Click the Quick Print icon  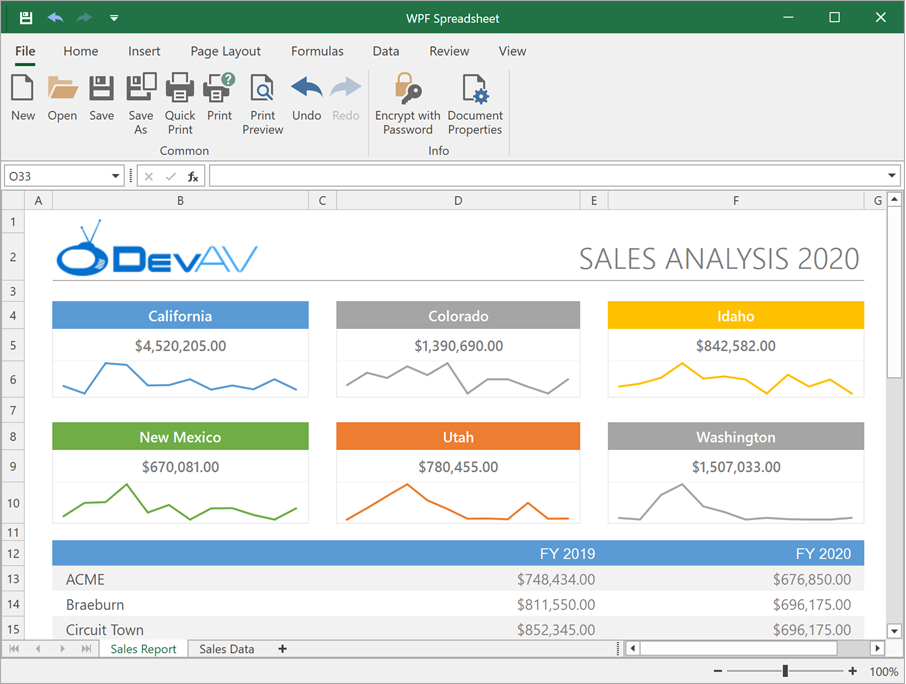tap(179, 95)
